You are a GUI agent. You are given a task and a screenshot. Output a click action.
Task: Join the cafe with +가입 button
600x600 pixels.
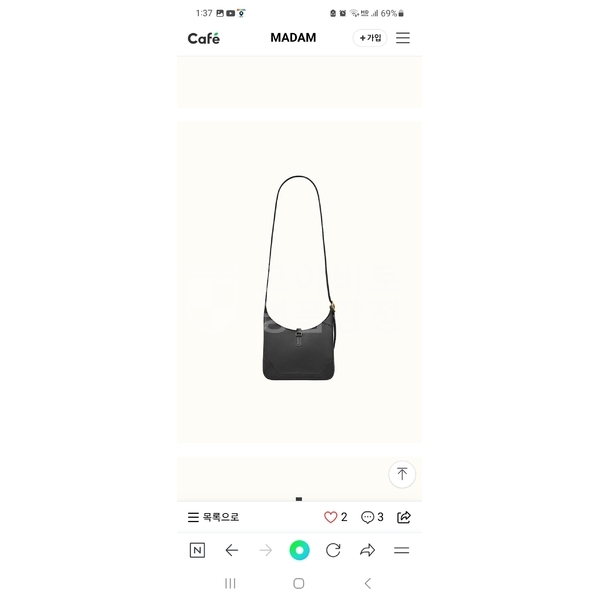(x=370, y=38)
